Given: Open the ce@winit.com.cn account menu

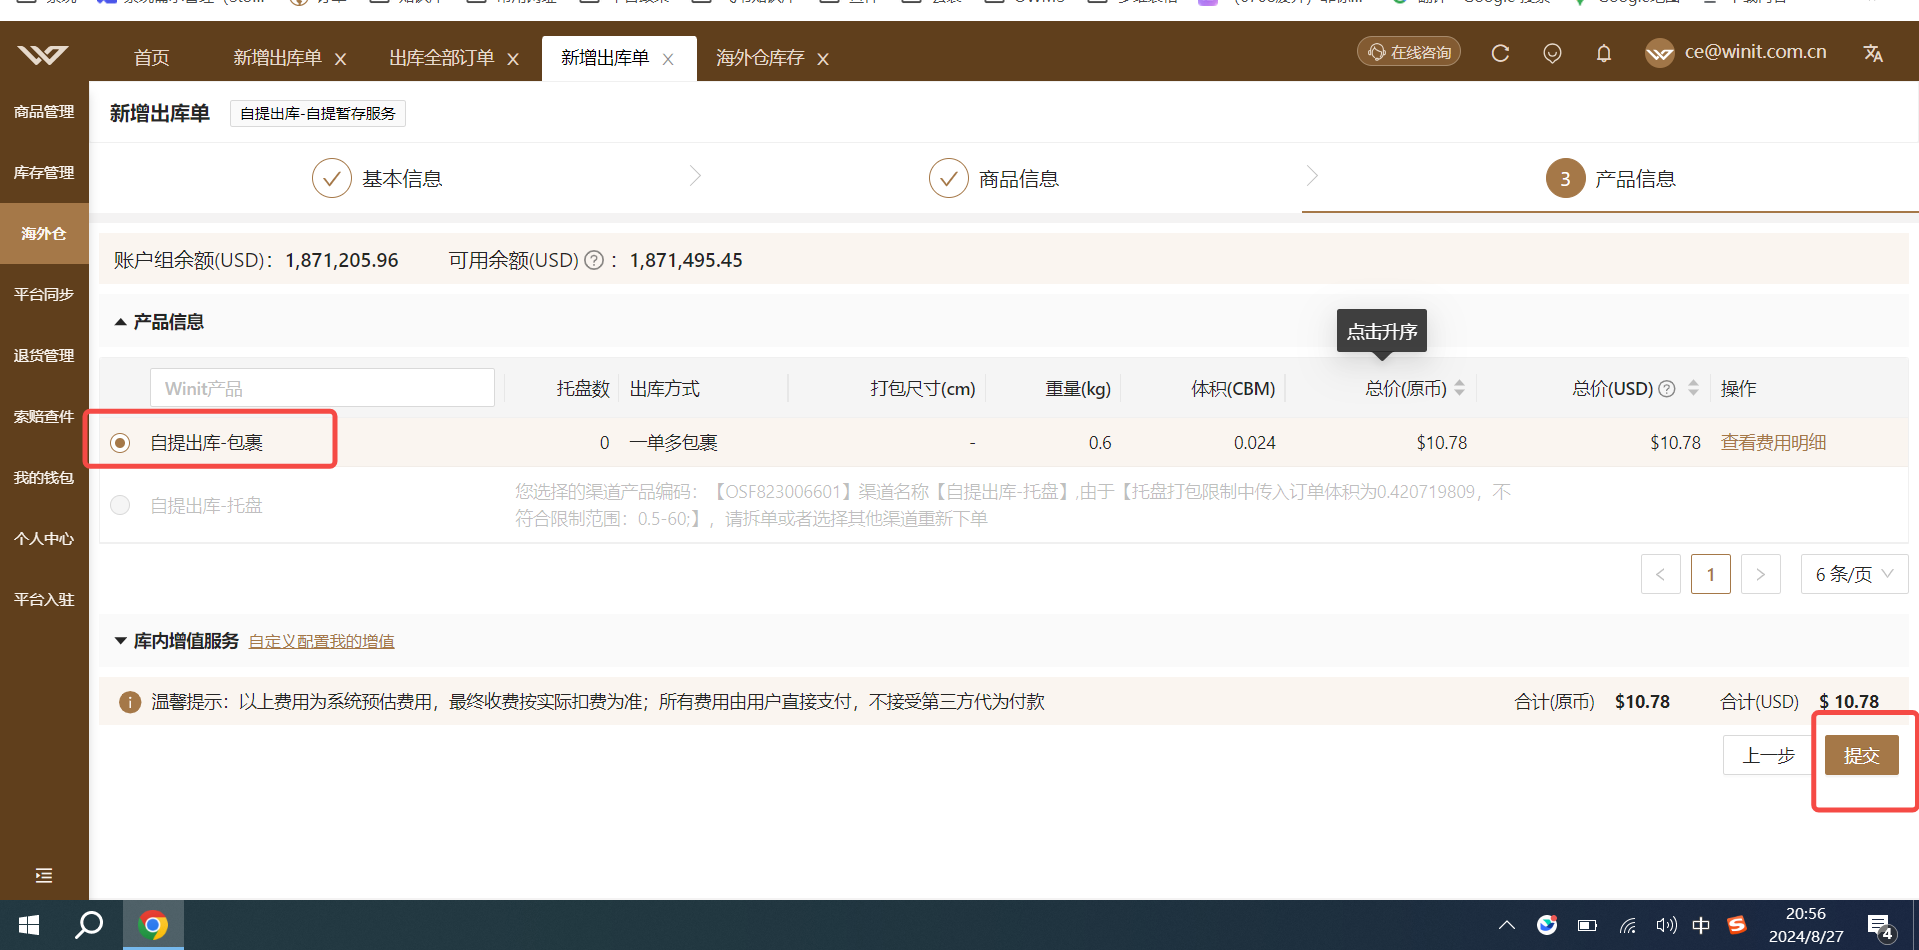Looking at the screenshot, I should pyautogui.click(x=1736, y=52).
